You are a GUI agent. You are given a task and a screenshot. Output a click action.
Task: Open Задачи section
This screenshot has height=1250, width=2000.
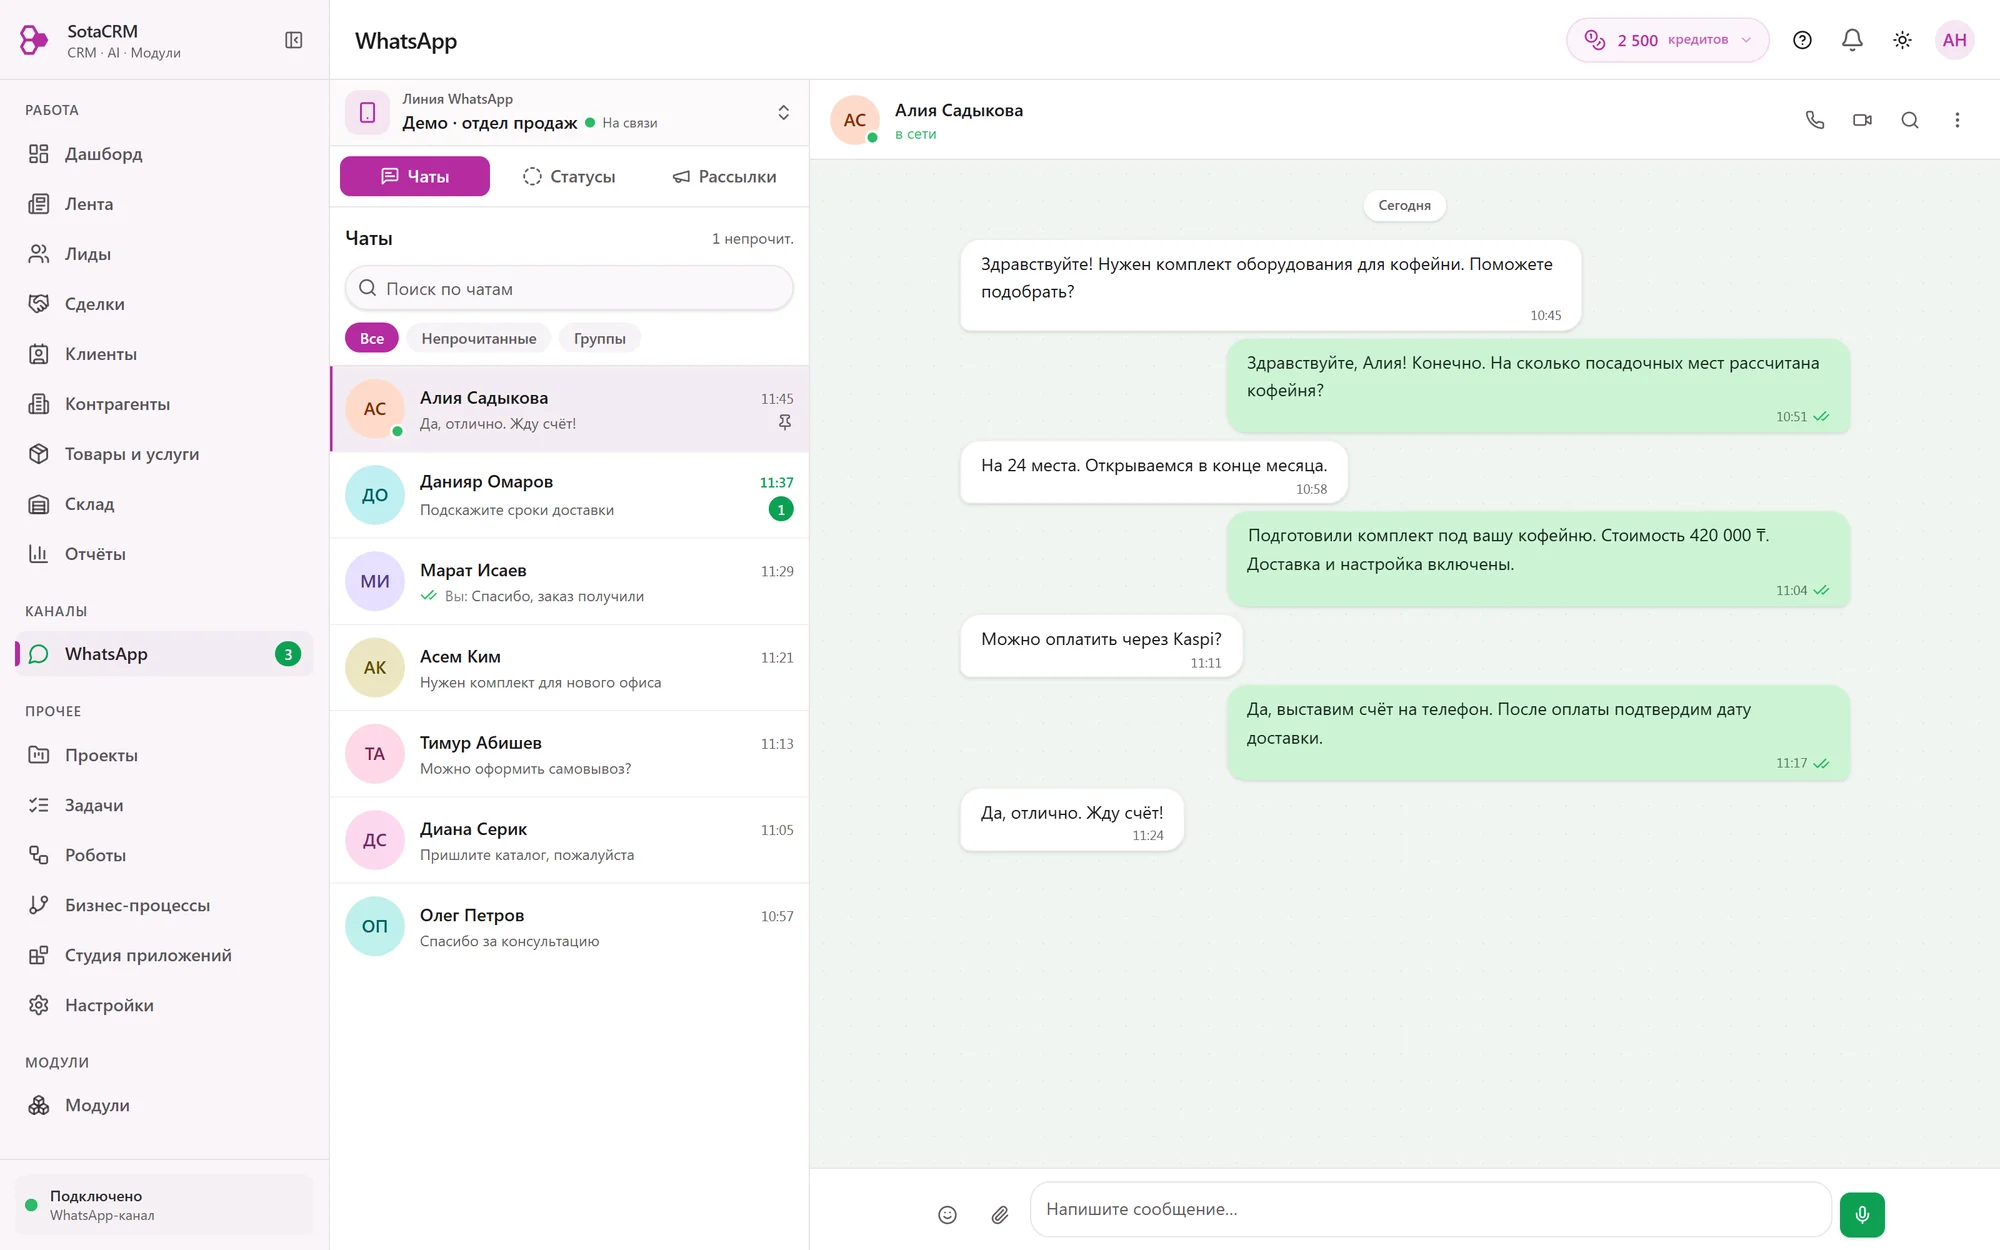tap(164, 805)
